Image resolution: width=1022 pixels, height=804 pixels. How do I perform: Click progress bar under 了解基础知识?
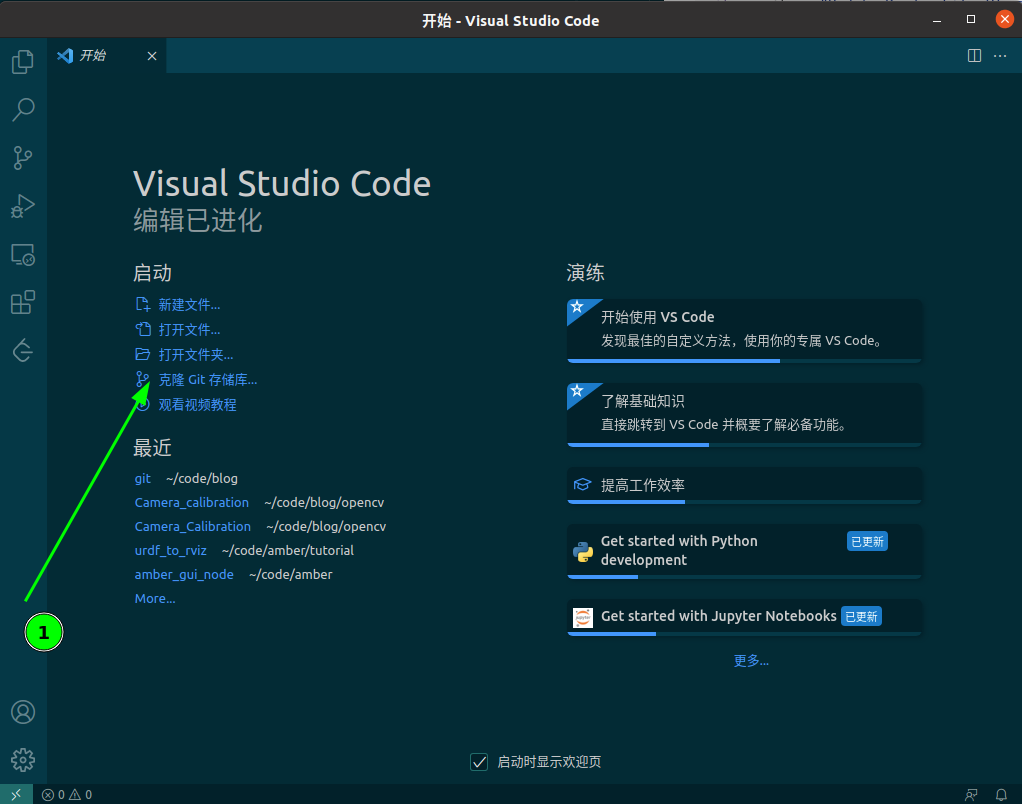(744, 445)
